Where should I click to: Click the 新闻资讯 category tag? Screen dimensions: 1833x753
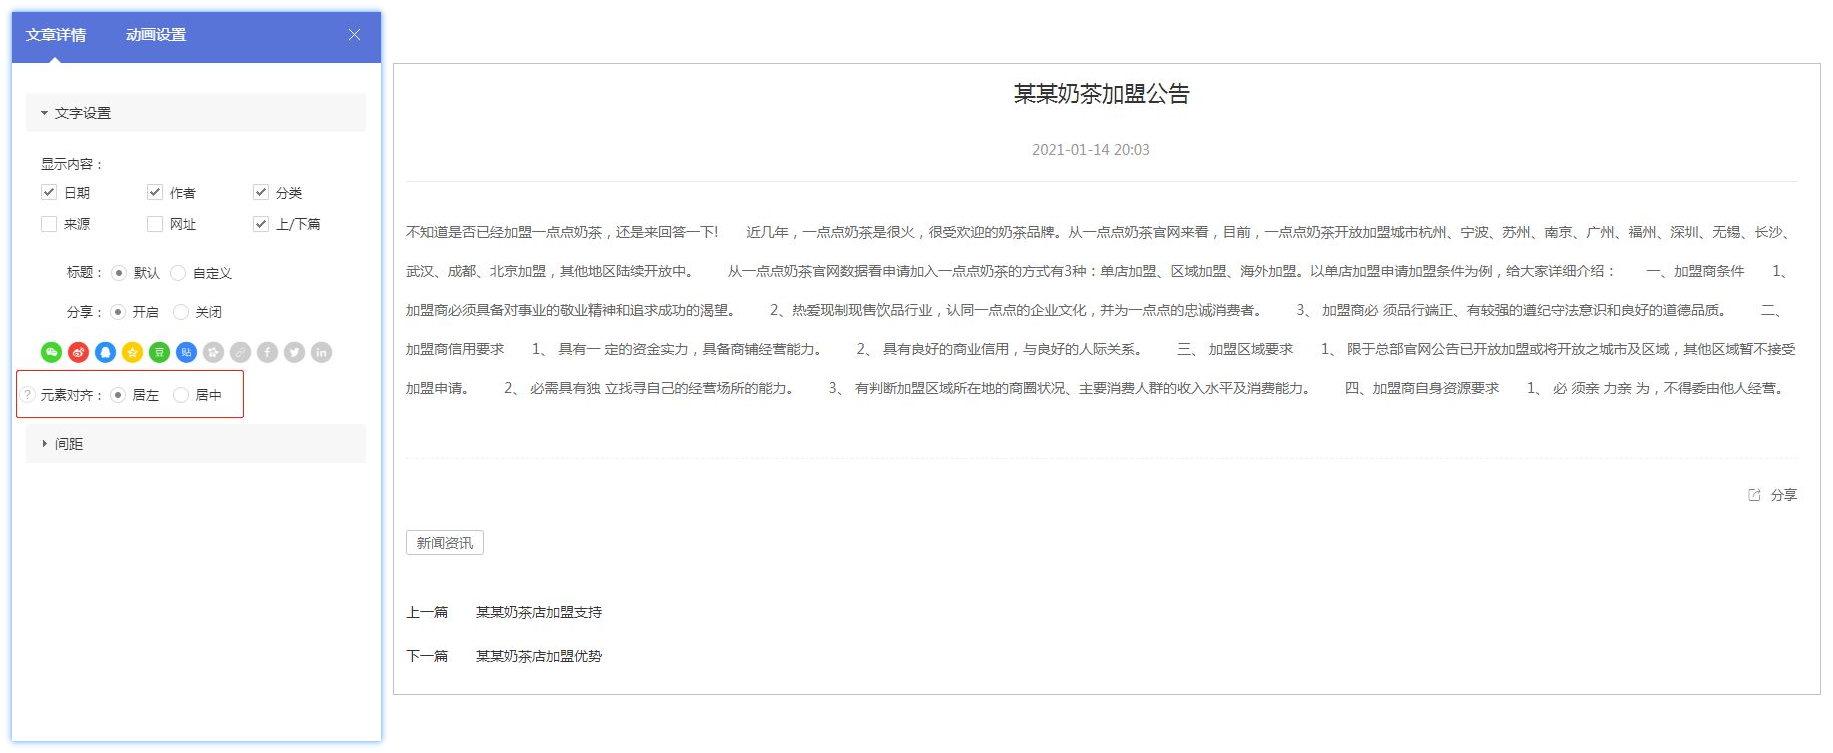pyautogui.click(x=445, y=543)
